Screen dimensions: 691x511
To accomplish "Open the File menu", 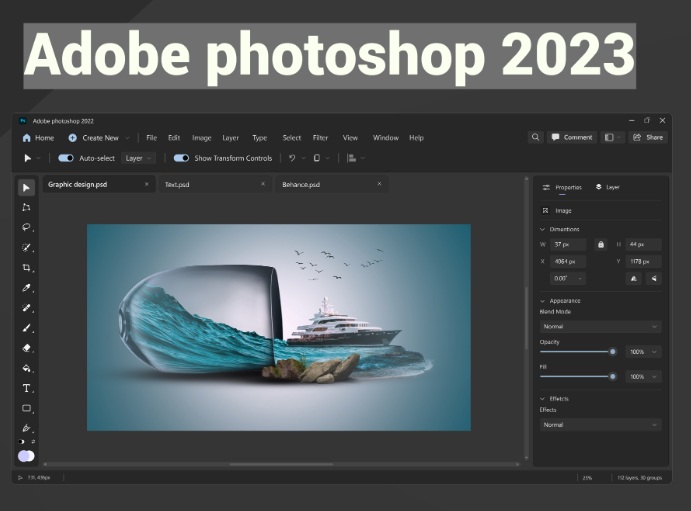I will point(152,138).
